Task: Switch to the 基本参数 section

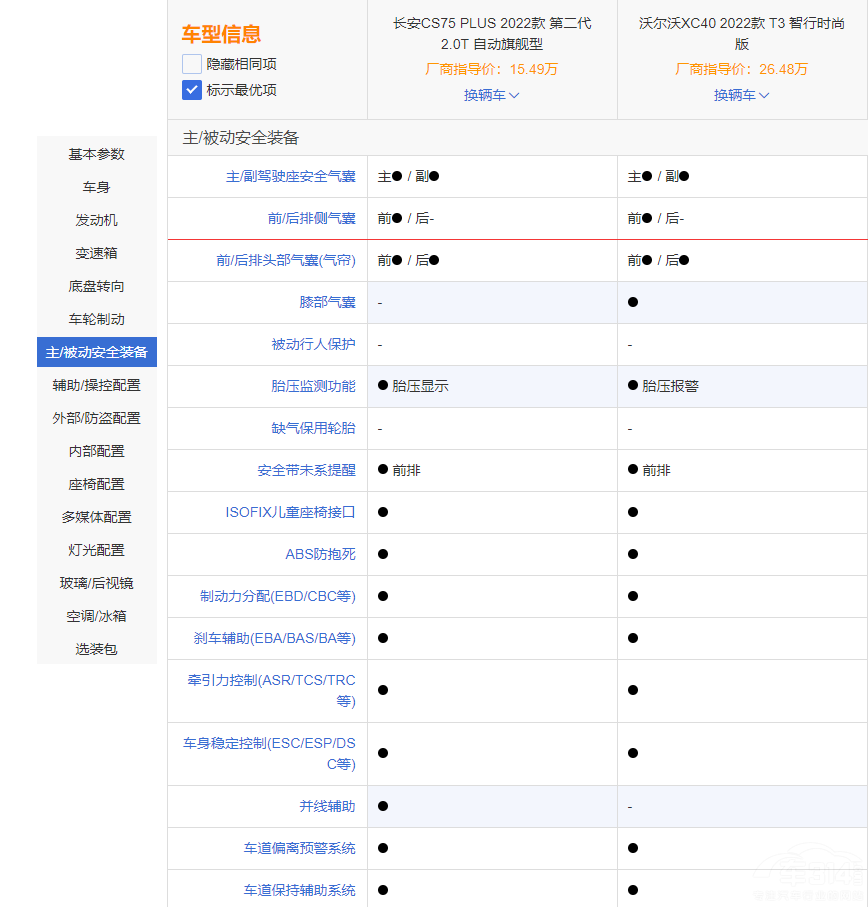Action: [x=96, y=154]
